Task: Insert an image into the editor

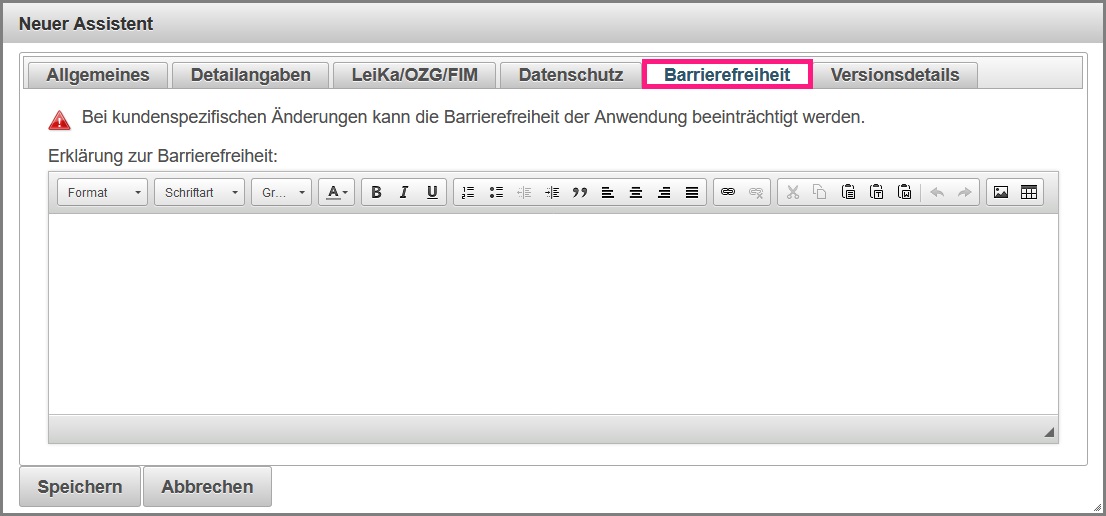Action: tap(1000, 193)
